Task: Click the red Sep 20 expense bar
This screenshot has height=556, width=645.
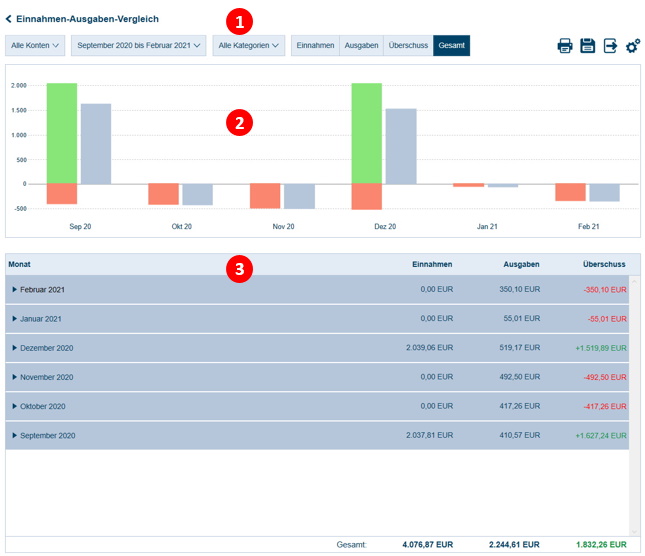Action: 62,194
